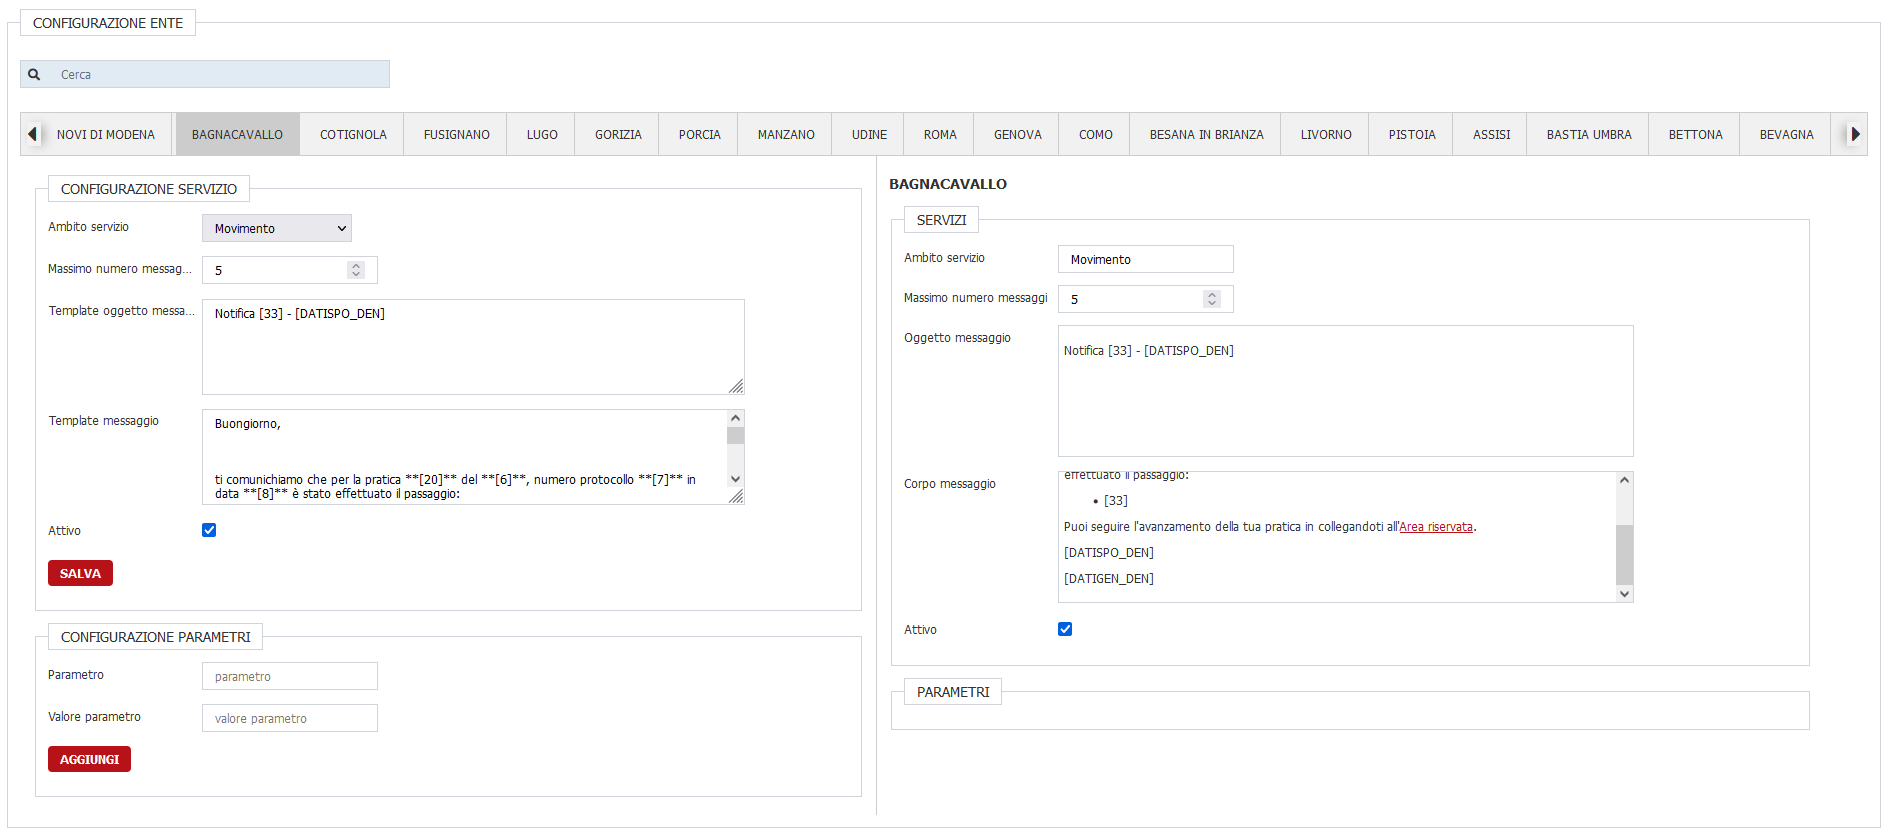The height and width of the screenshot is (834, 1888).
Task: Open the Area riservata link
Action: tap(1436, 527)
